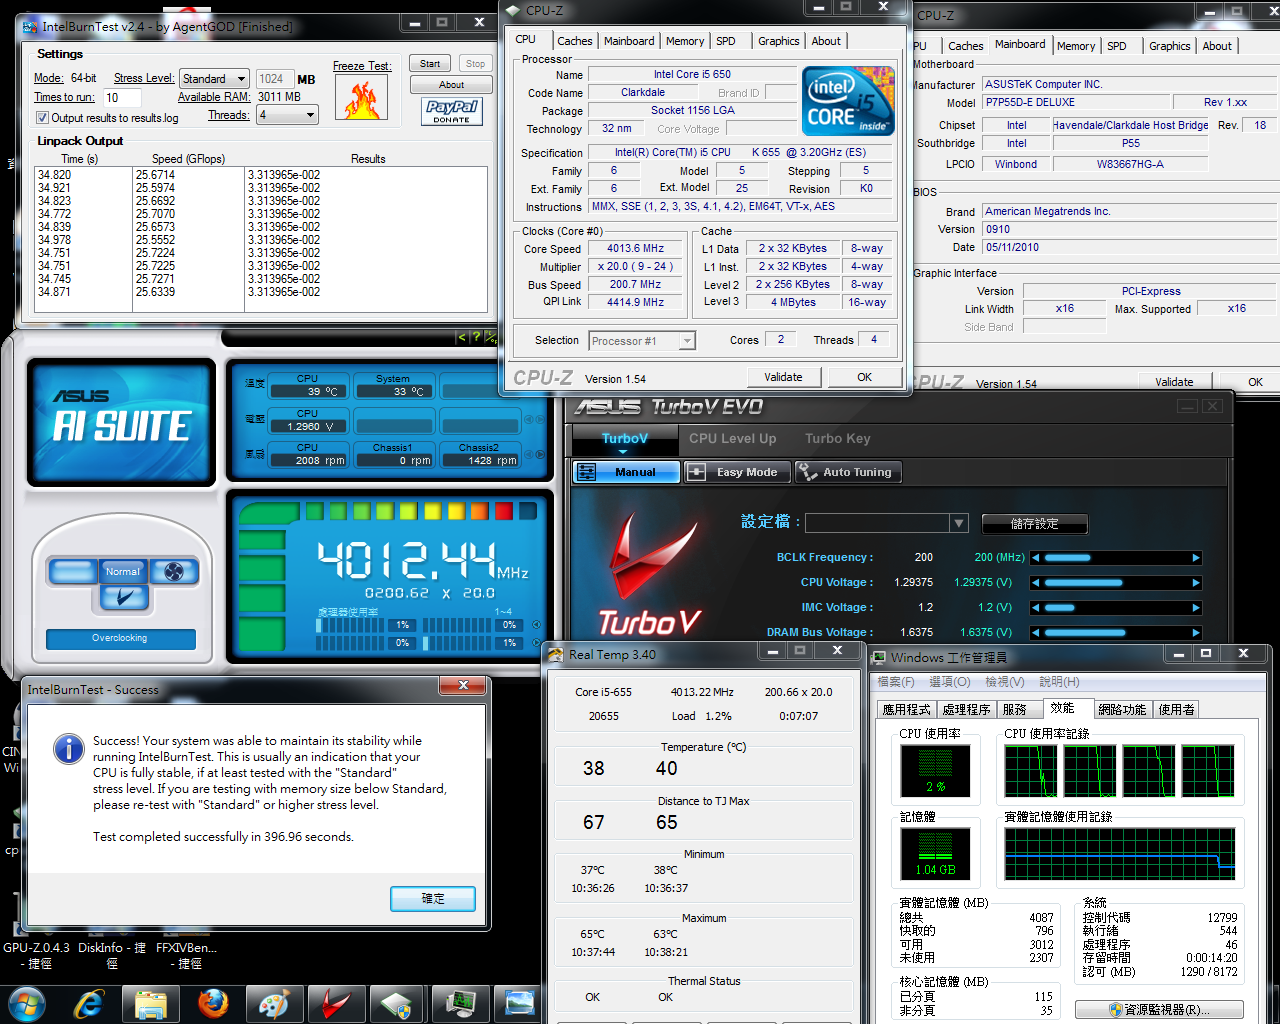Open Graphics tab in front CPU-Z

[x=779, y=41]
